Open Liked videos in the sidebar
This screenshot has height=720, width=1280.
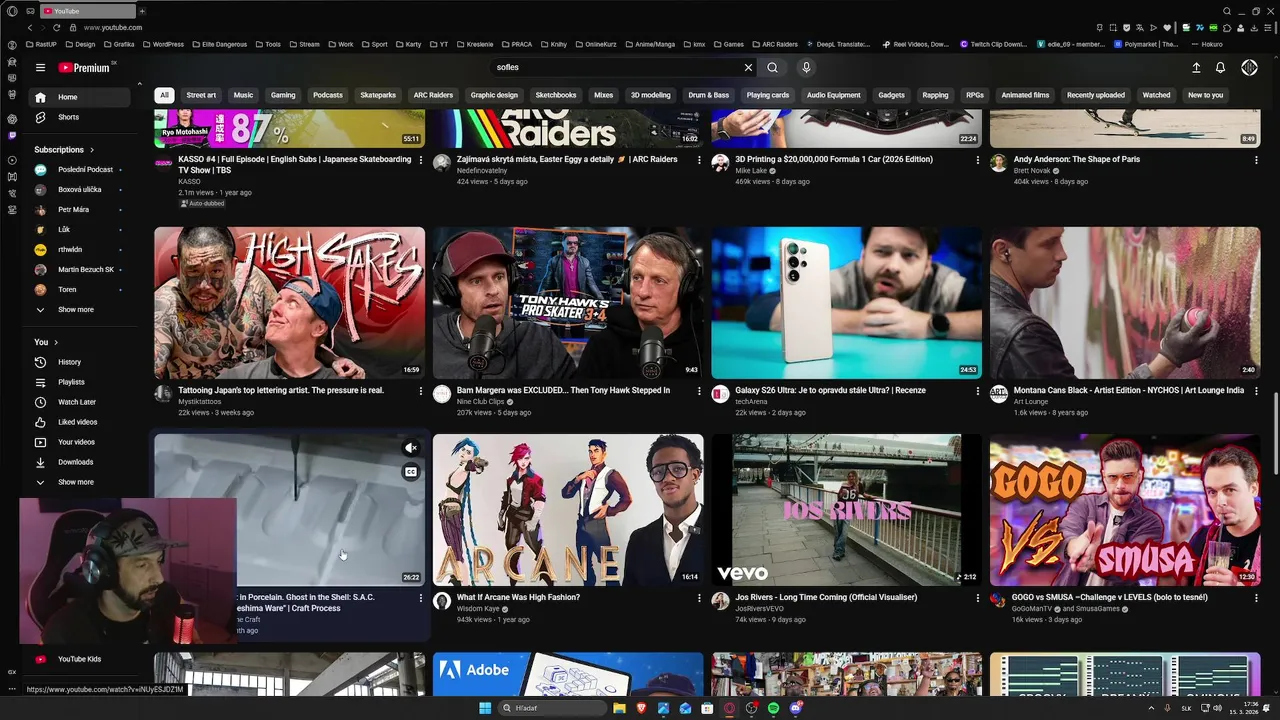(x=80, y=422)
